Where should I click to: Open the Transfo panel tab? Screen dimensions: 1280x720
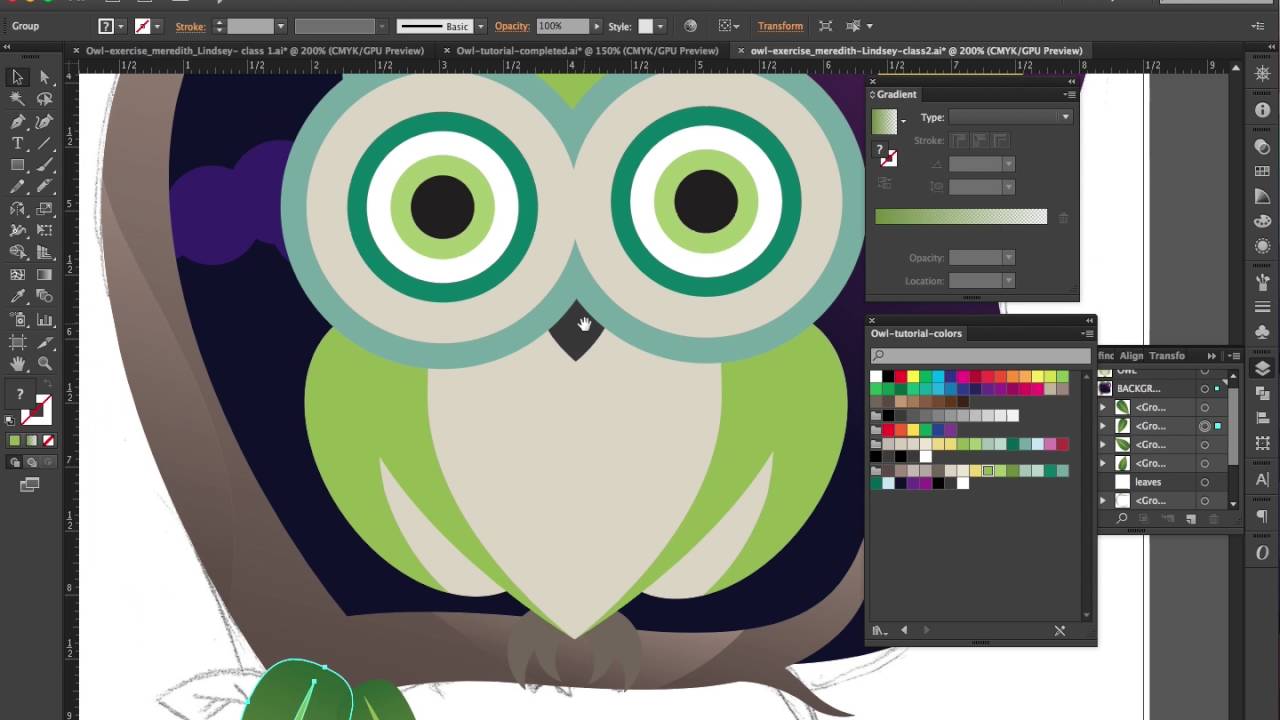(x=1167, y=355)
